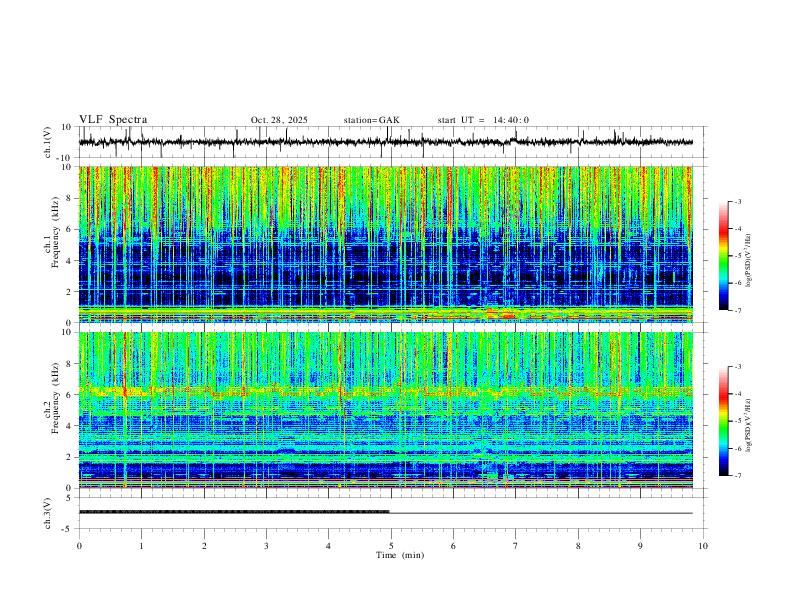This screenshot has height=612, width=792.
Task: Click the ch.2 spectrogram color scale bar
Action: (724, 421)
